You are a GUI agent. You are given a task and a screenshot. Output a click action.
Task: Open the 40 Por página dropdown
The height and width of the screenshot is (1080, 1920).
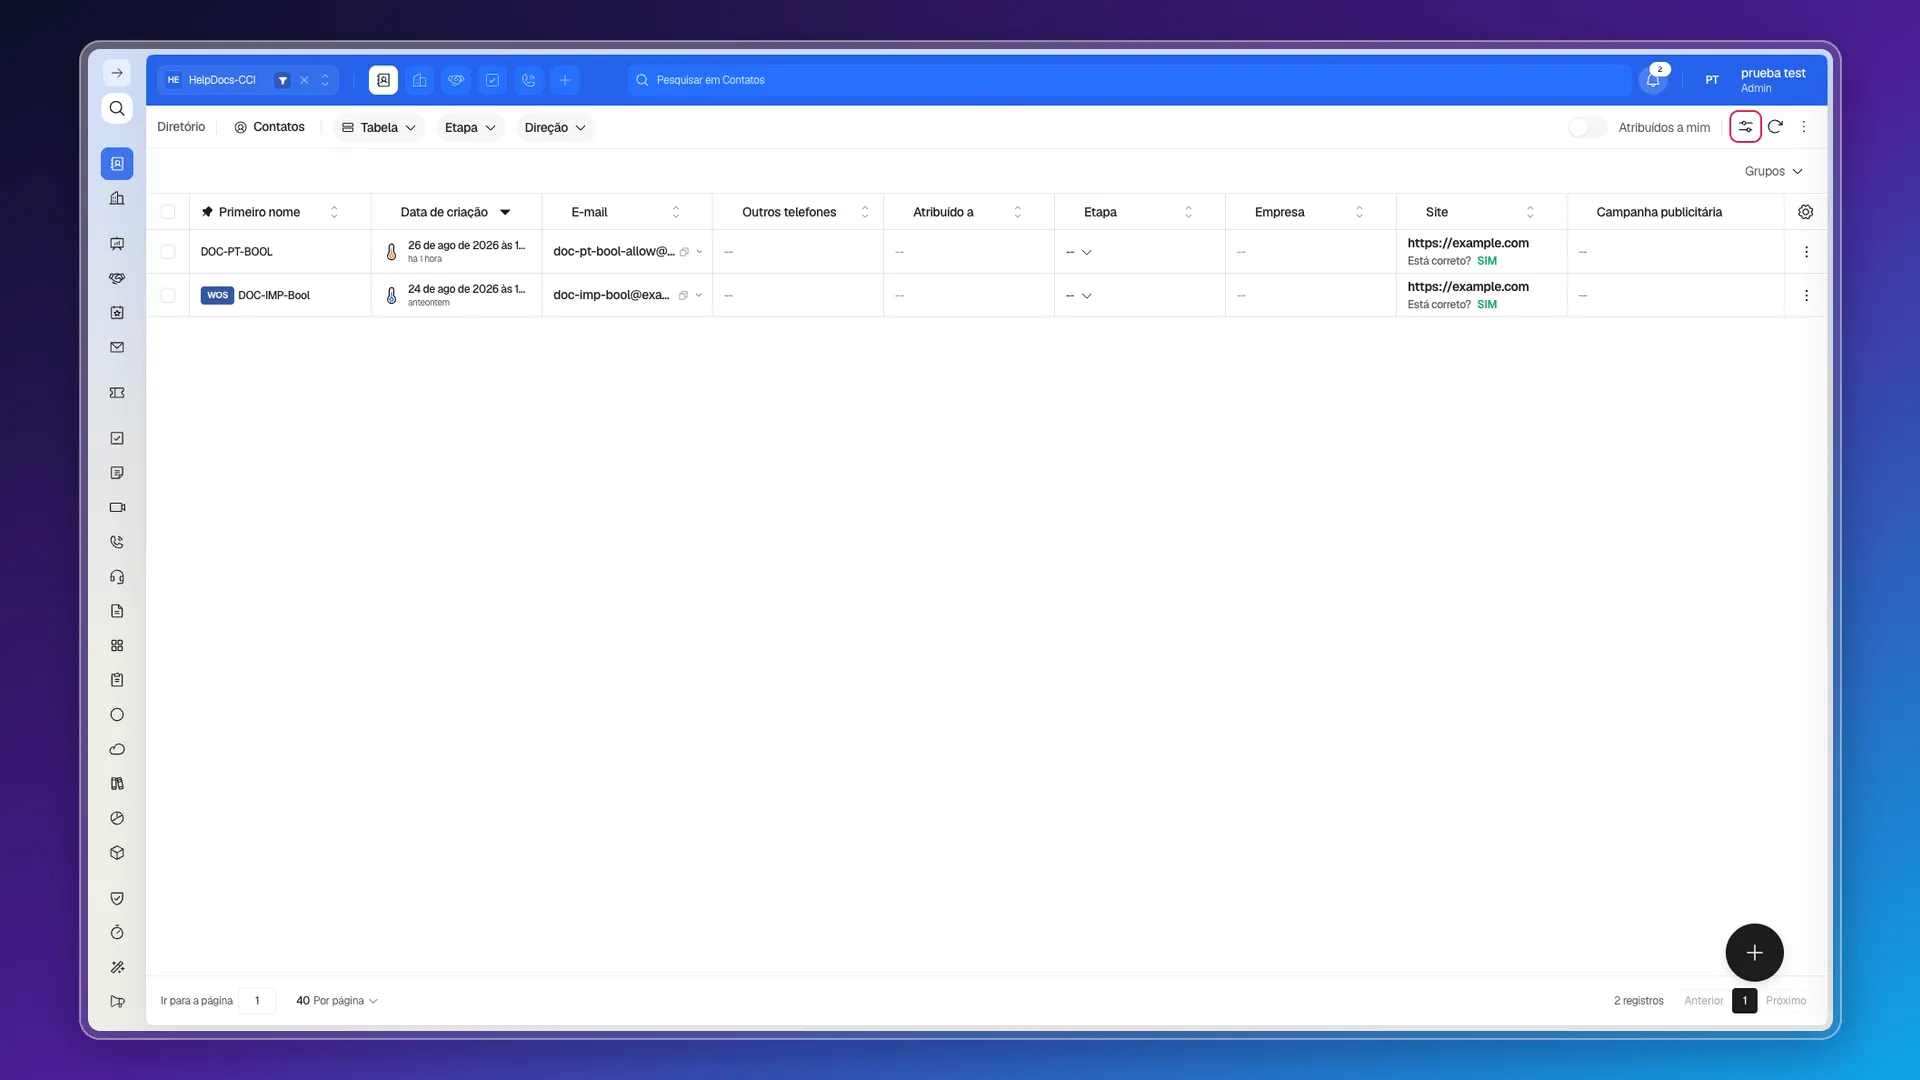[x=336, y=1000]
